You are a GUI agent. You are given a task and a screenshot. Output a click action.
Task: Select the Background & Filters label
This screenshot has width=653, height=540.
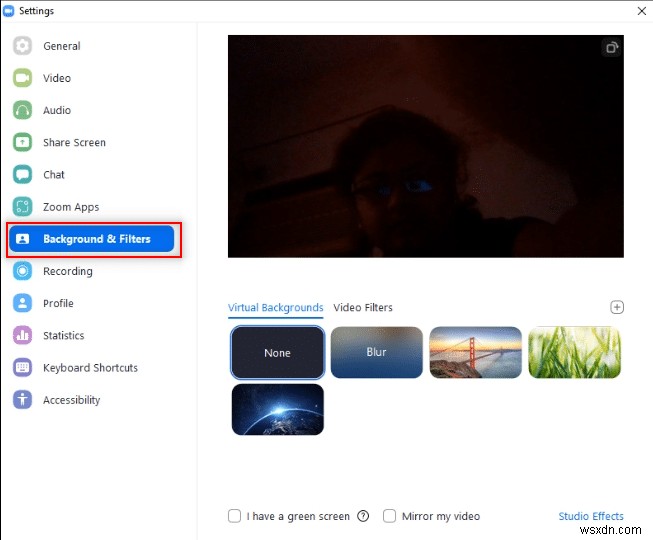coord(97,239)
